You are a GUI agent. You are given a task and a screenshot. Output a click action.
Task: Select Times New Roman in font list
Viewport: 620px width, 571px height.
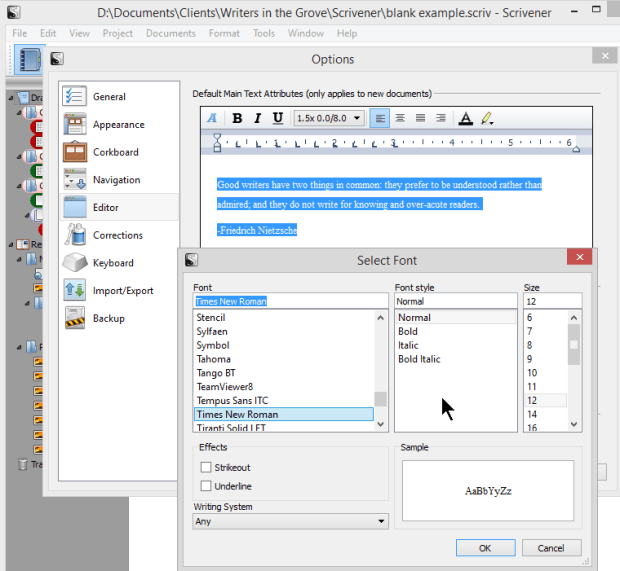(284, 414)
